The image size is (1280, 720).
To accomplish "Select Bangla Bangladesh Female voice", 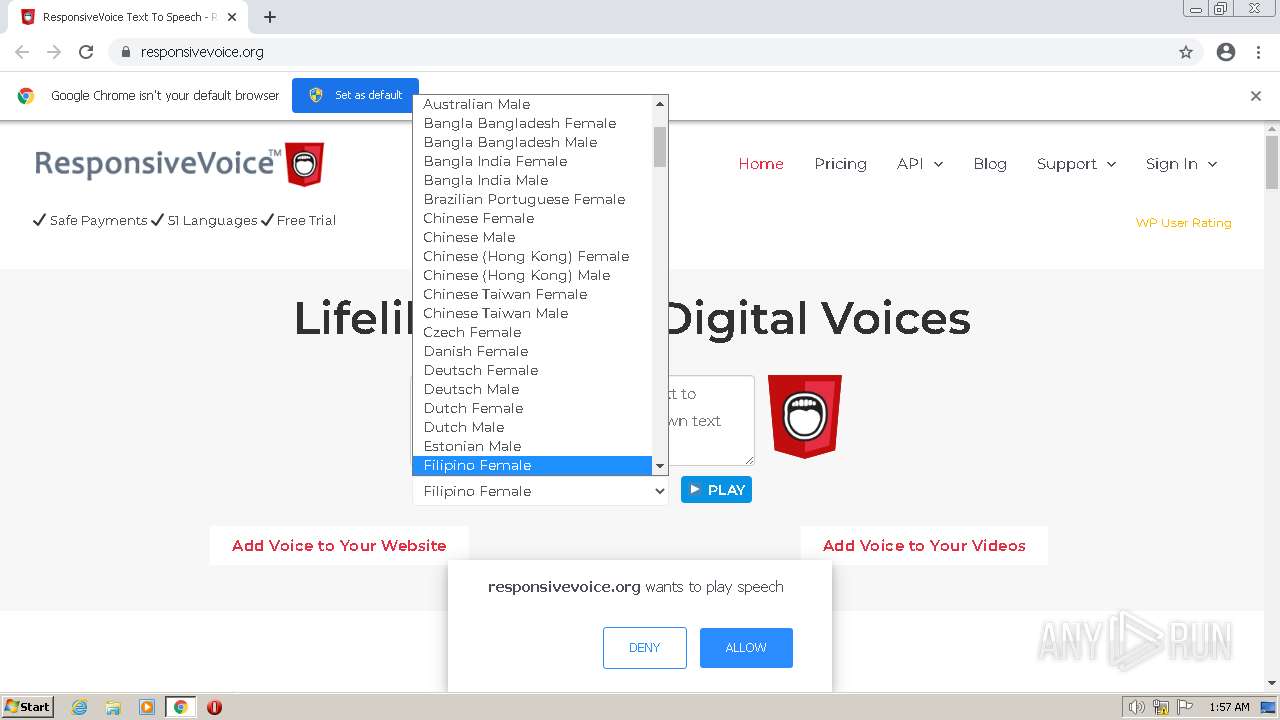I will click(x=532, y=123).
